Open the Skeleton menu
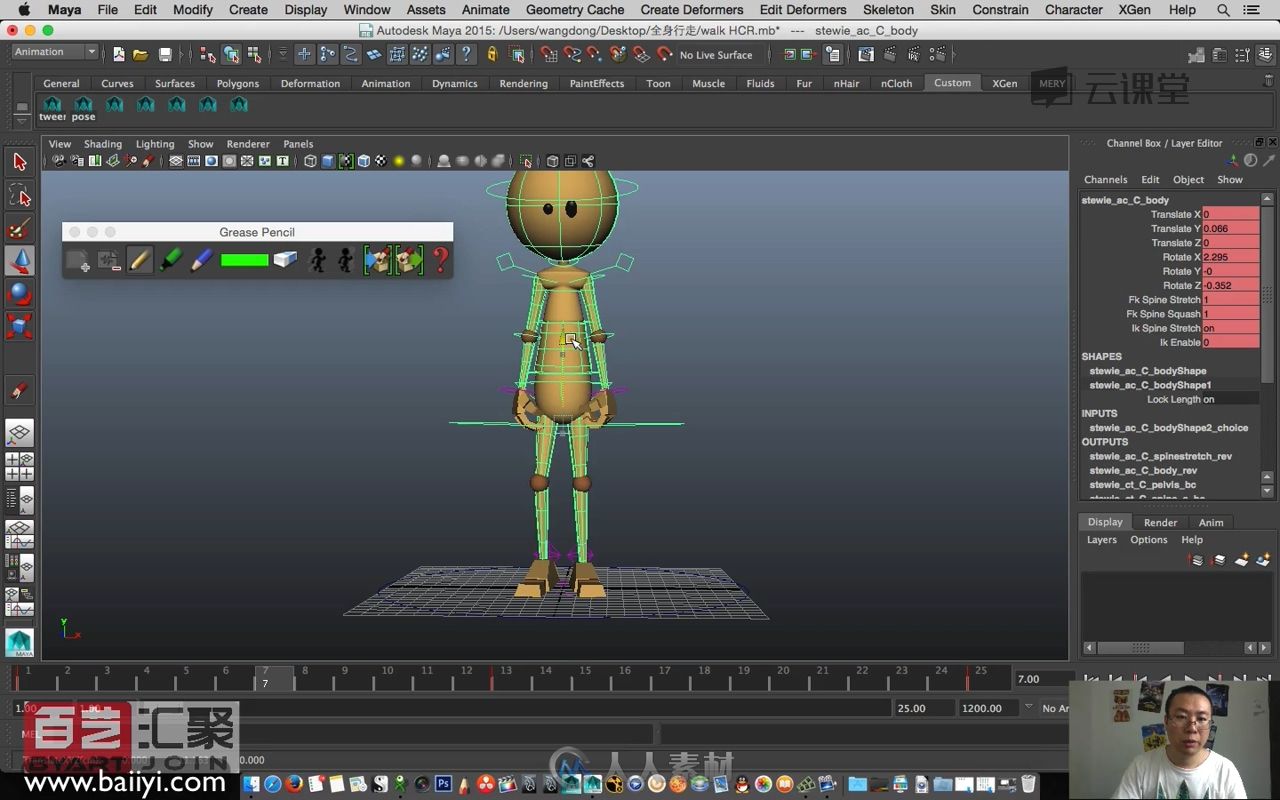 888,9
